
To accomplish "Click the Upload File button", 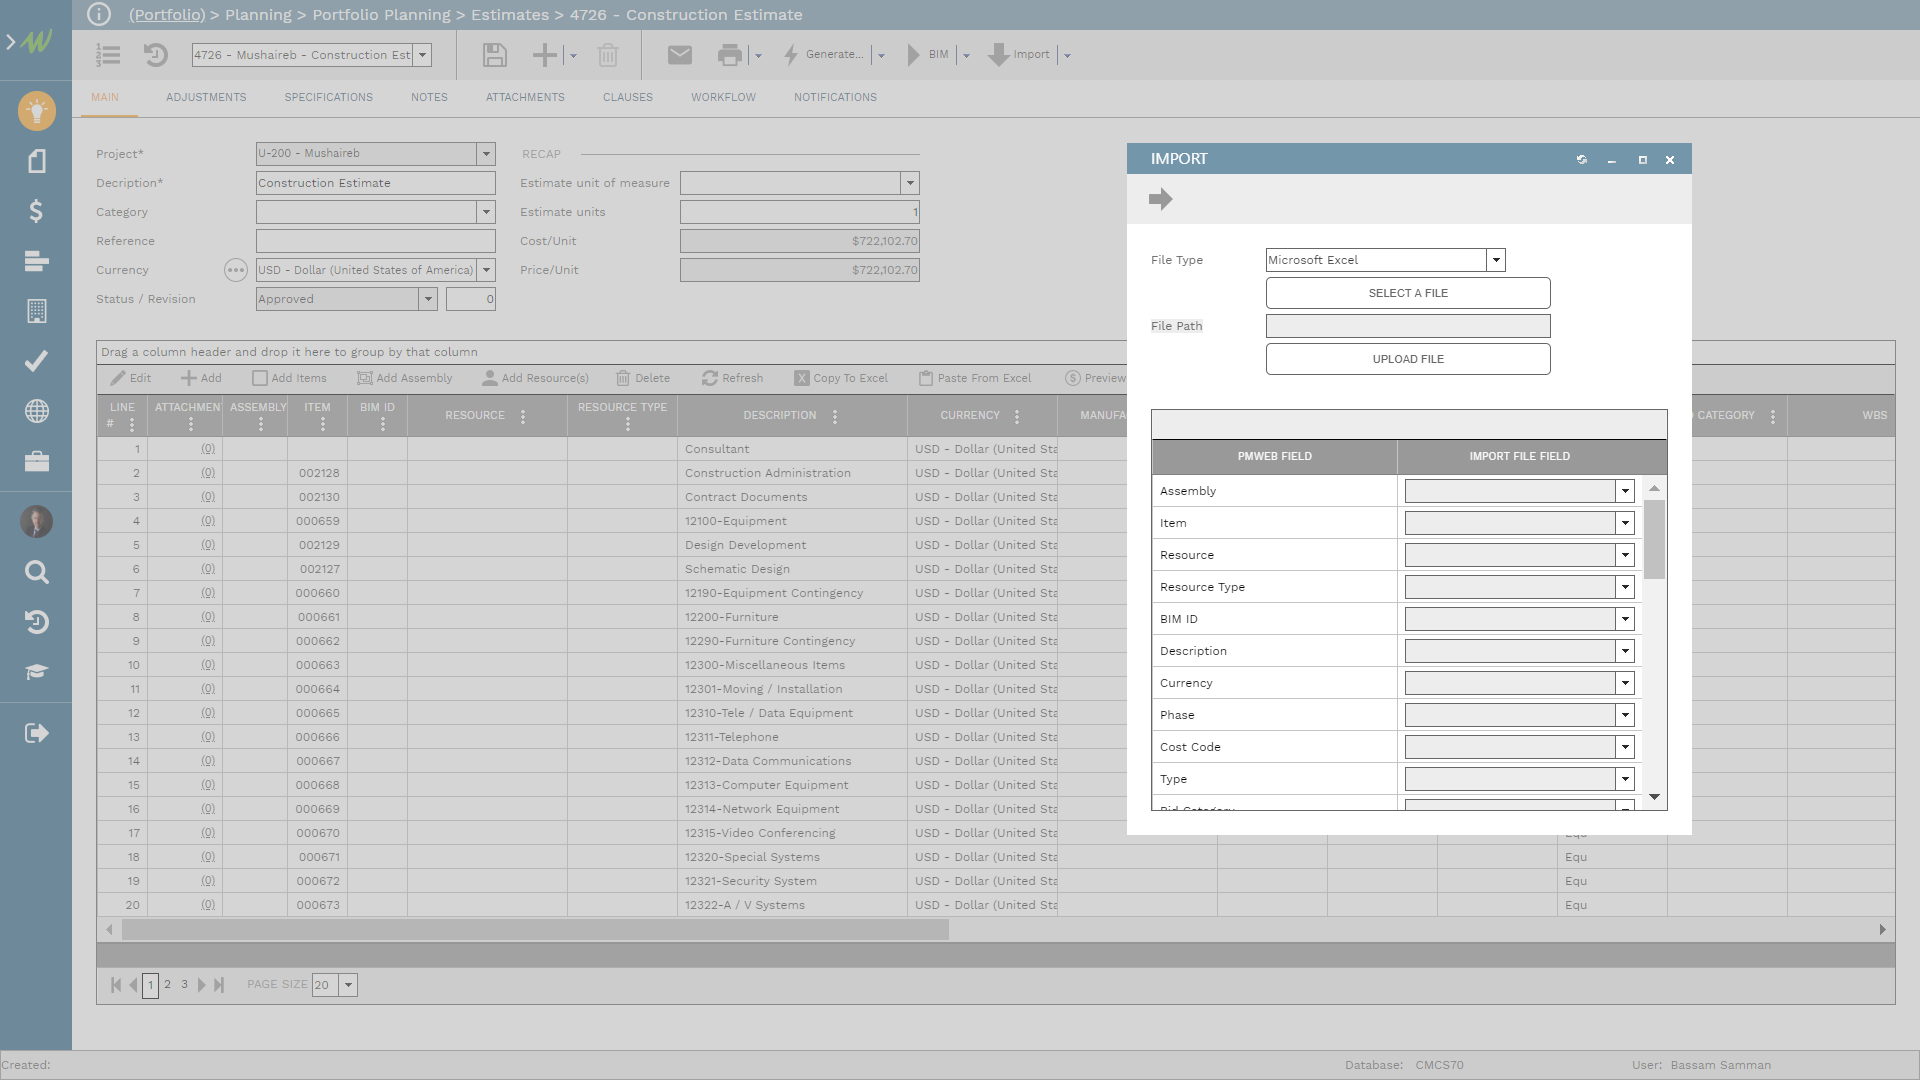I will click(1407, 359).
